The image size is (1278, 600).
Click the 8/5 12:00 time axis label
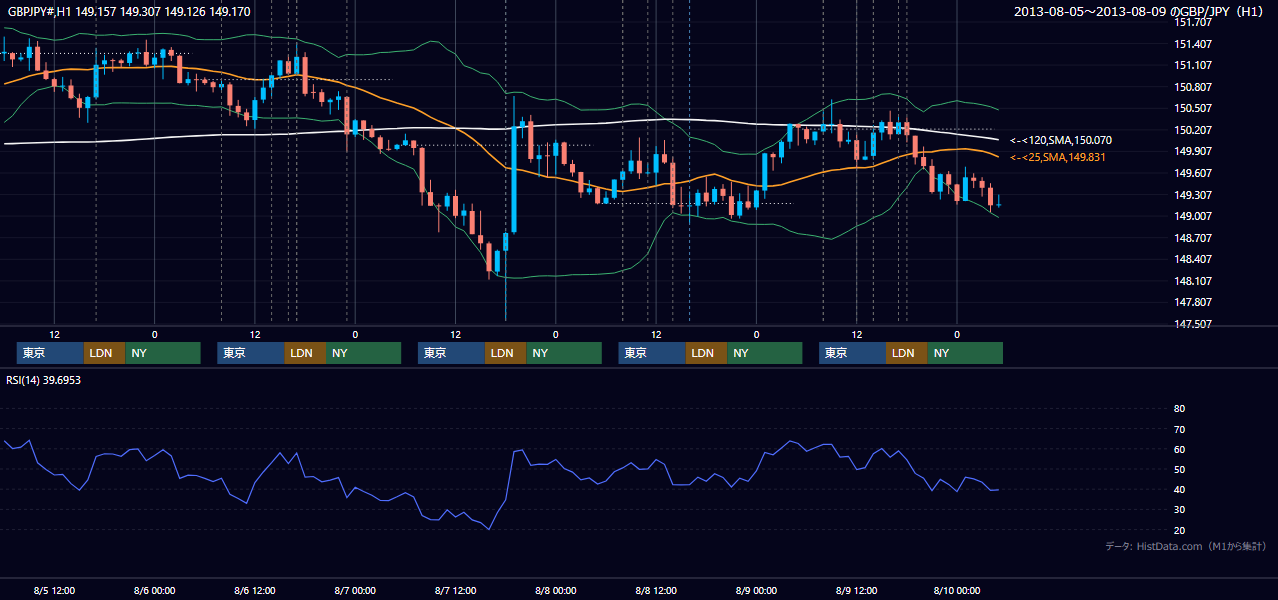pos(54,590)
